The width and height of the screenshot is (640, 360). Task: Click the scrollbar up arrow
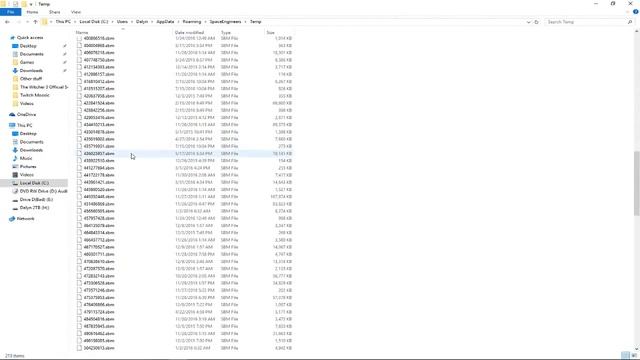click(636, 31)
